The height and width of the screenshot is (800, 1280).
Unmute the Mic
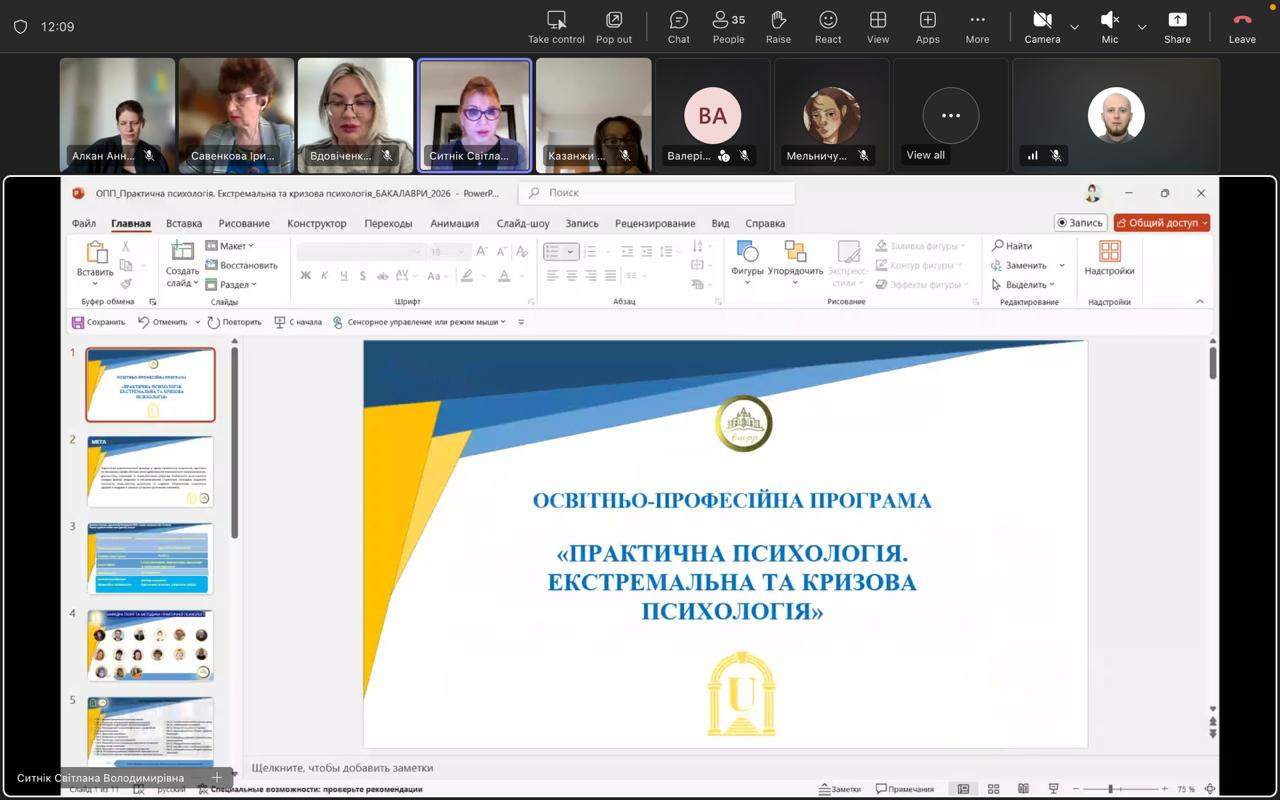pyautogui.click(x=1109, y=27)
